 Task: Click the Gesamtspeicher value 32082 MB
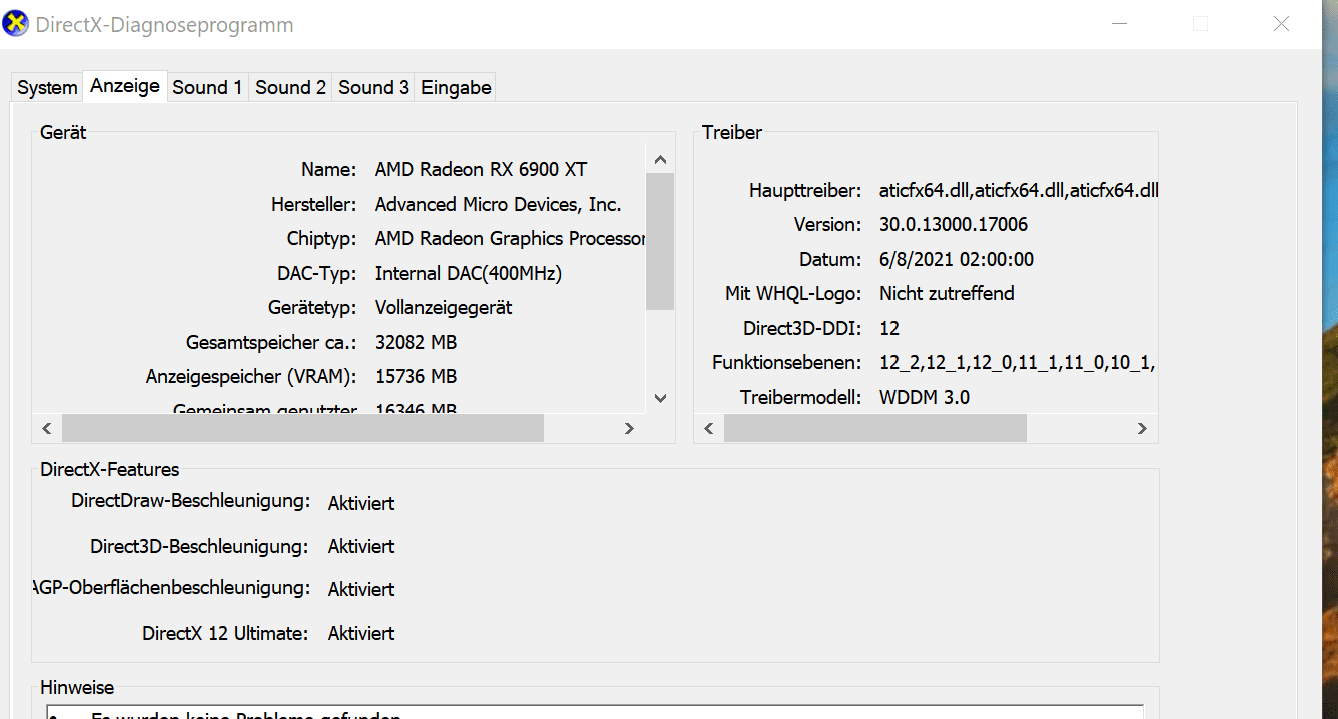(416, 342)
